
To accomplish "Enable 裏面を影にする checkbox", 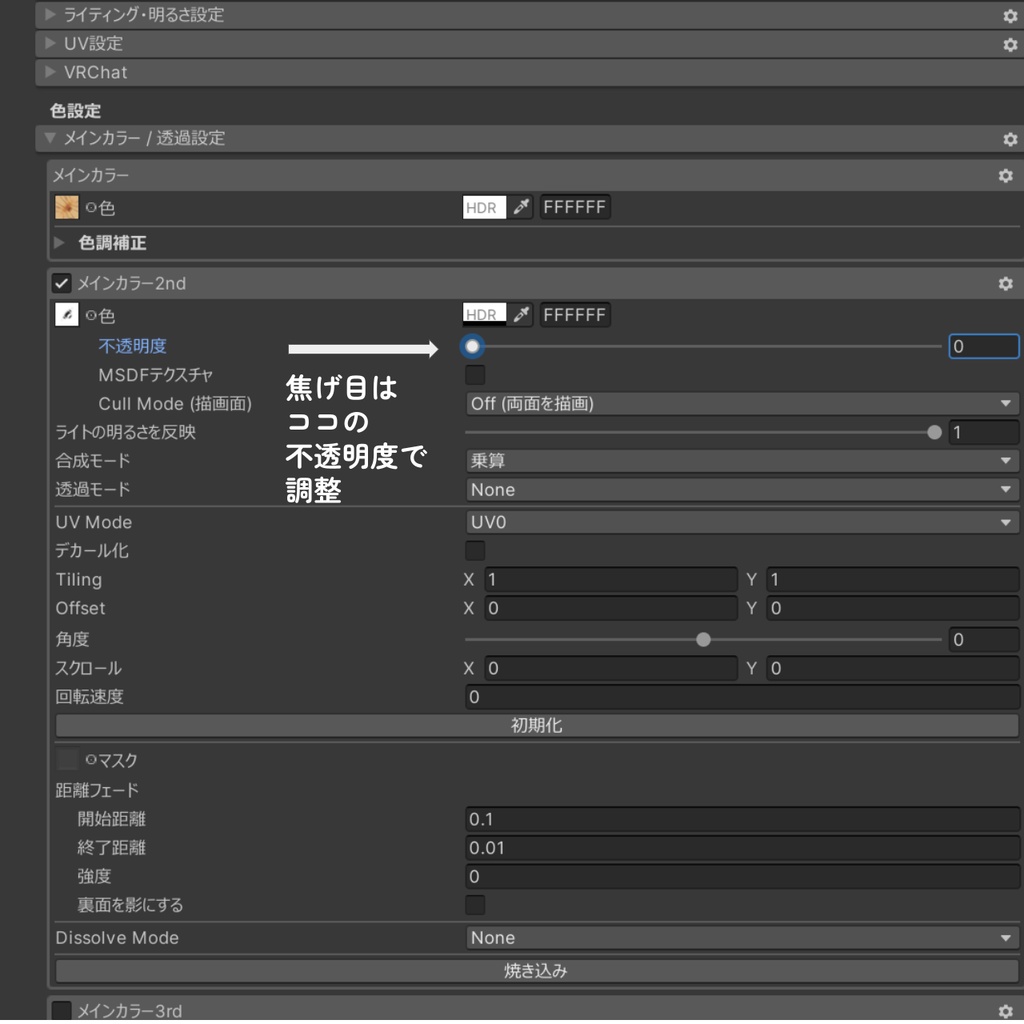I will point(475,905).
